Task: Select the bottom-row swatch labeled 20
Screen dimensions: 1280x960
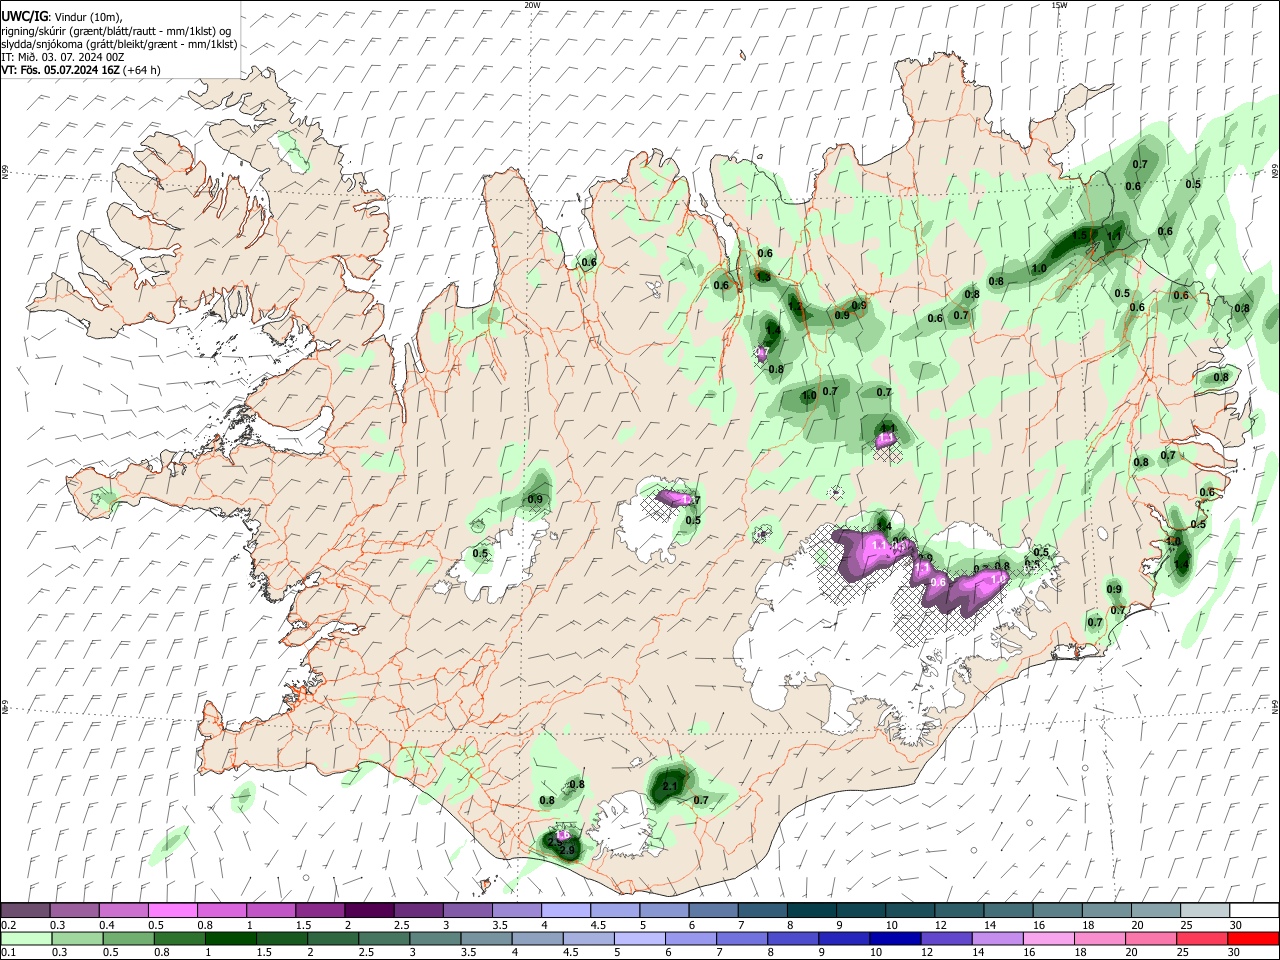Action: (x=1150, y=938)
